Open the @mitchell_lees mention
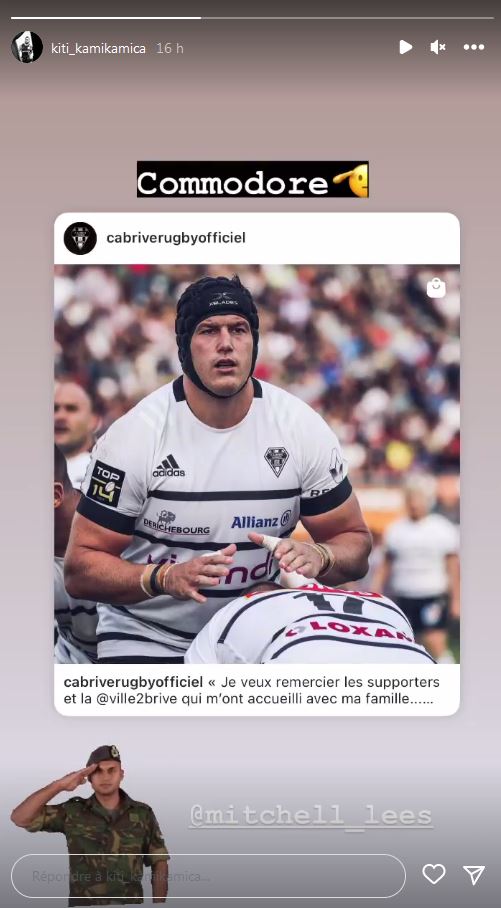This screenshot has width=501, height=908. pos(311,816)
